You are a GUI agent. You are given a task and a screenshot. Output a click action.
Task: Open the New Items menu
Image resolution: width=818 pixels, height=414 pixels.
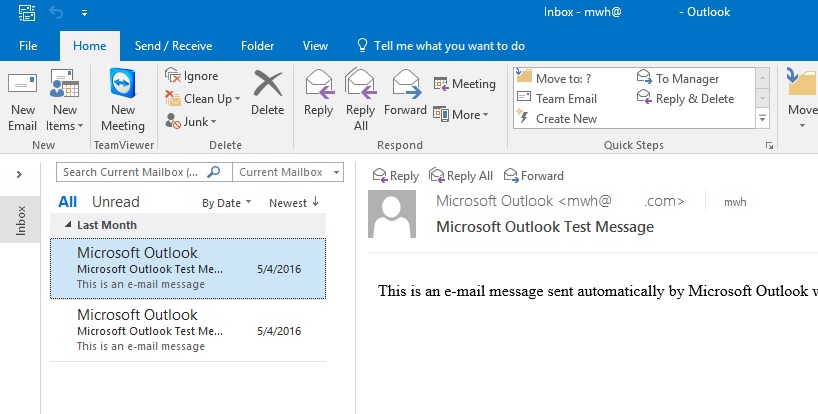click(65, 102)
